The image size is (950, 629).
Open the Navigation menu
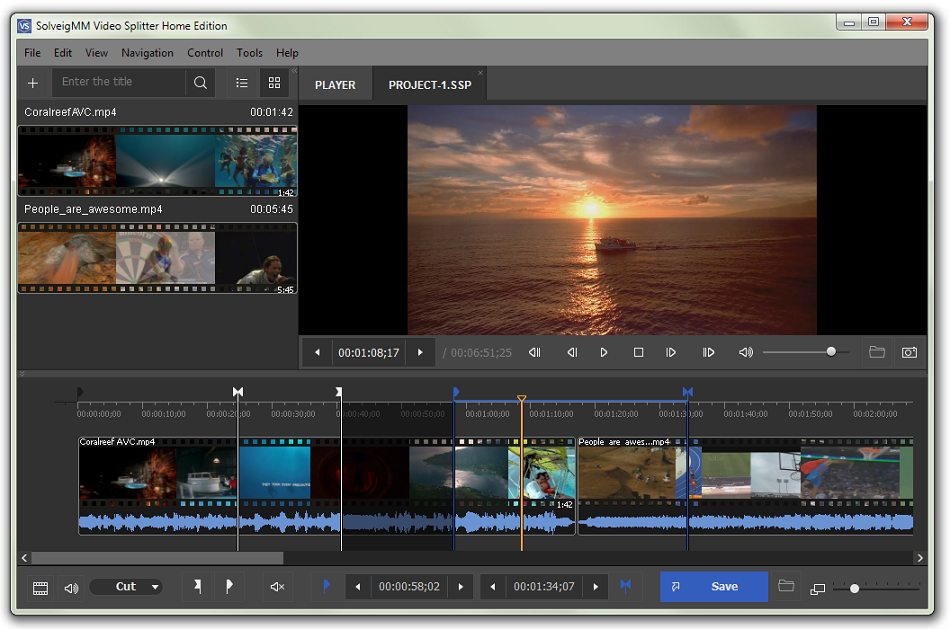147,53
